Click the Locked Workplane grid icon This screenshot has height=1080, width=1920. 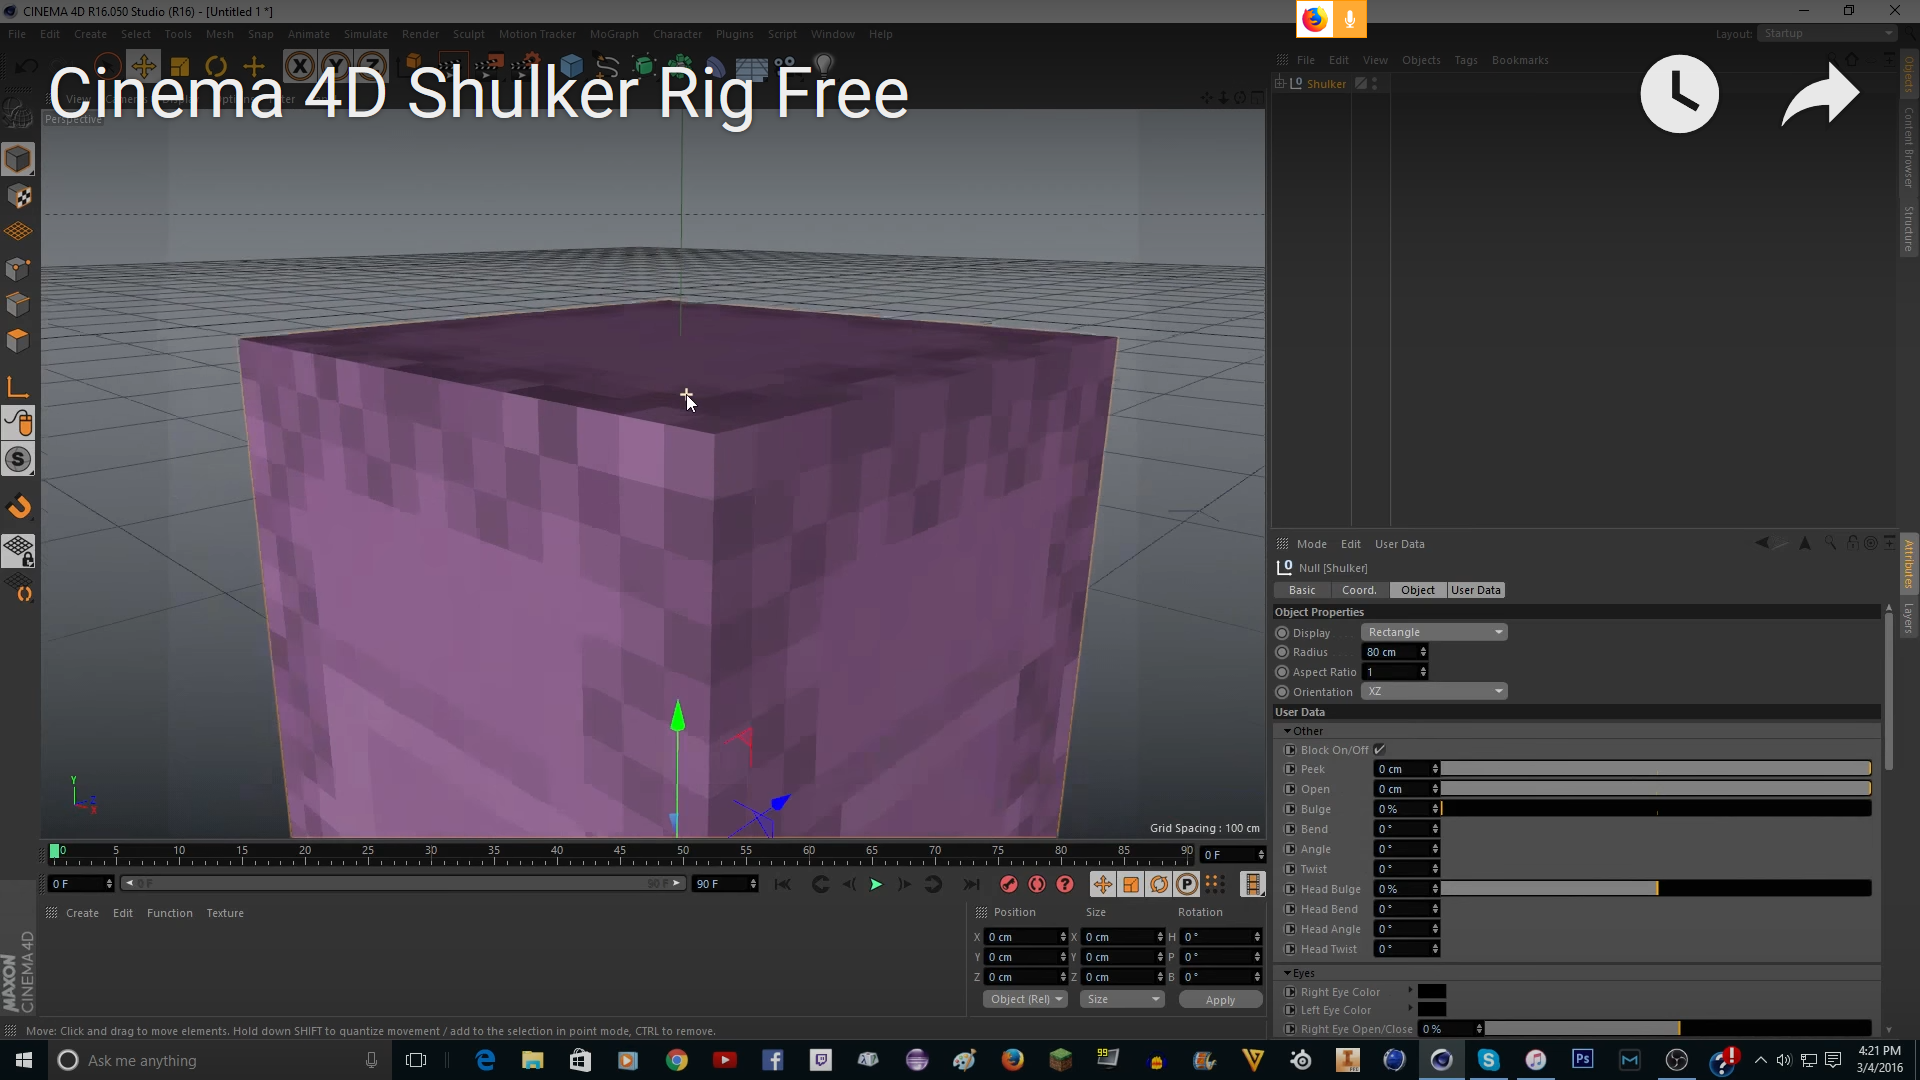[x=18, y=550]
